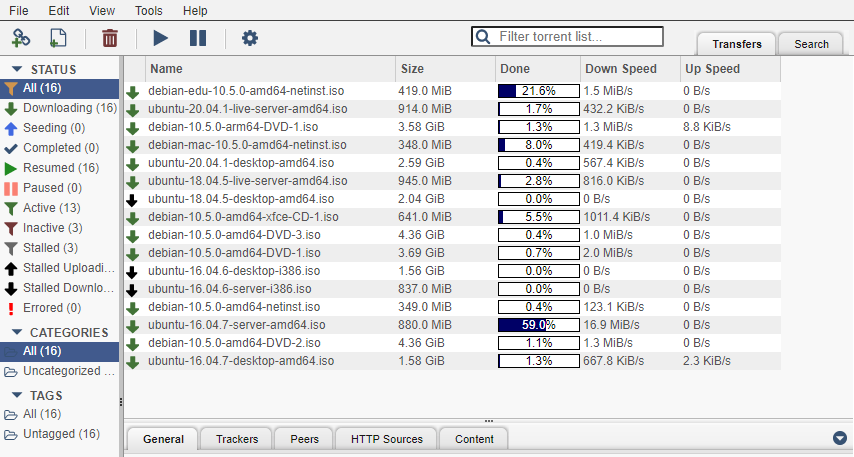Click the Resumed filter play icon
This screenshot has width=854, height=457.
pyautogui.click(x=10, y=168)
